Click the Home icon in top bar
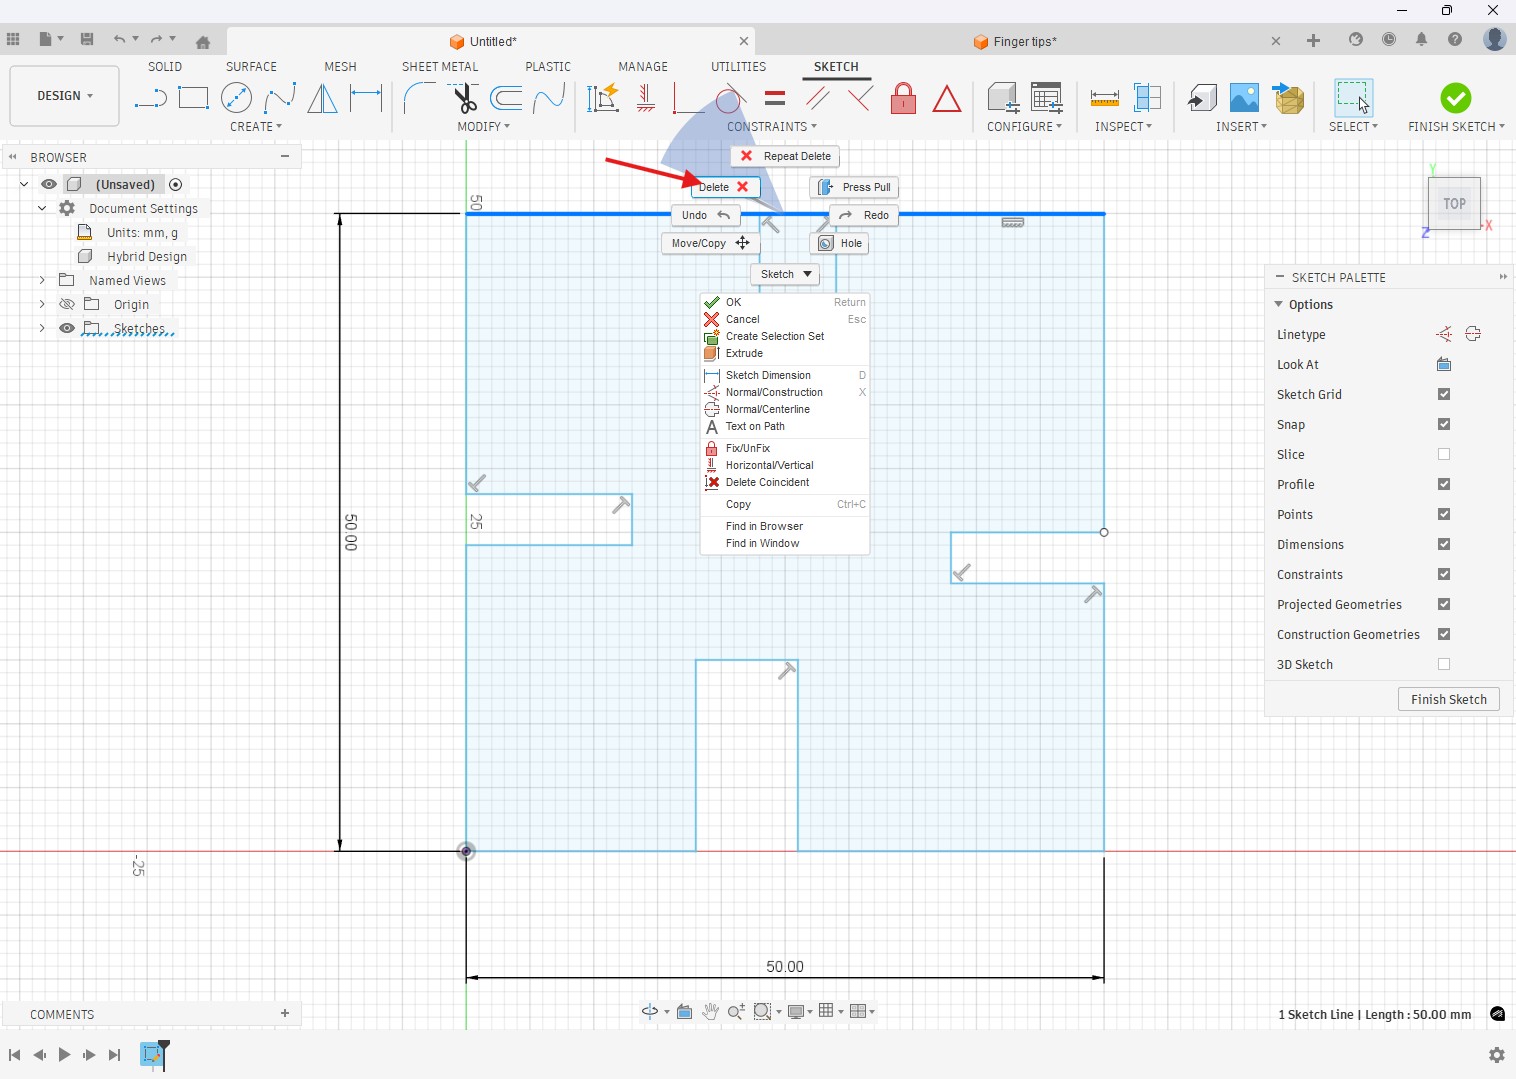This screenshot has height=1079, width=1516. 203,42
